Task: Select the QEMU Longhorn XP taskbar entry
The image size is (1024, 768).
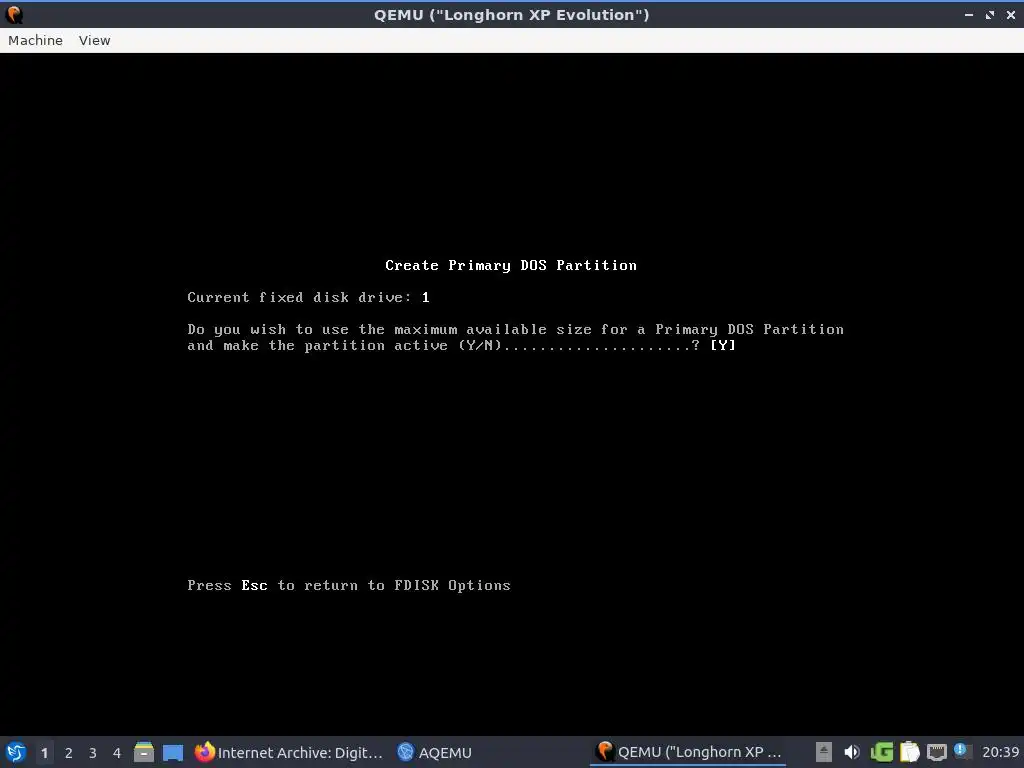Action: (688, 752)
